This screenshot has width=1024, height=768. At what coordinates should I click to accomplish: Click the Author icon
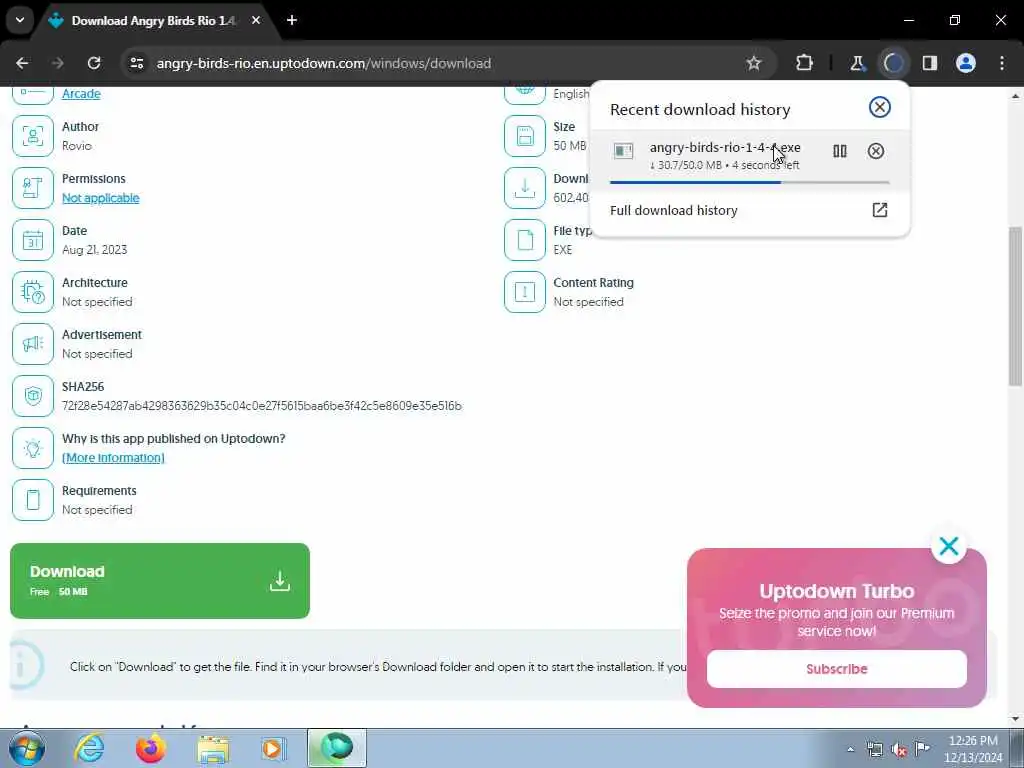pyautogui.click(x=33, y=136)
